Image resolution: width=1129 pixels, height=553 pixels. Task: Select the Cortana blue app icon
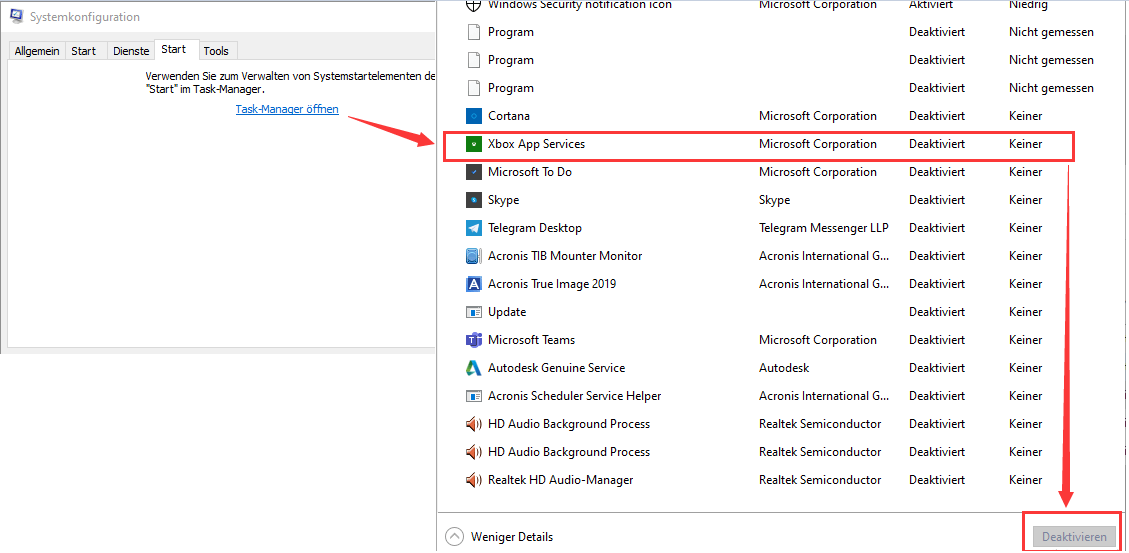(x=473, y=116)
